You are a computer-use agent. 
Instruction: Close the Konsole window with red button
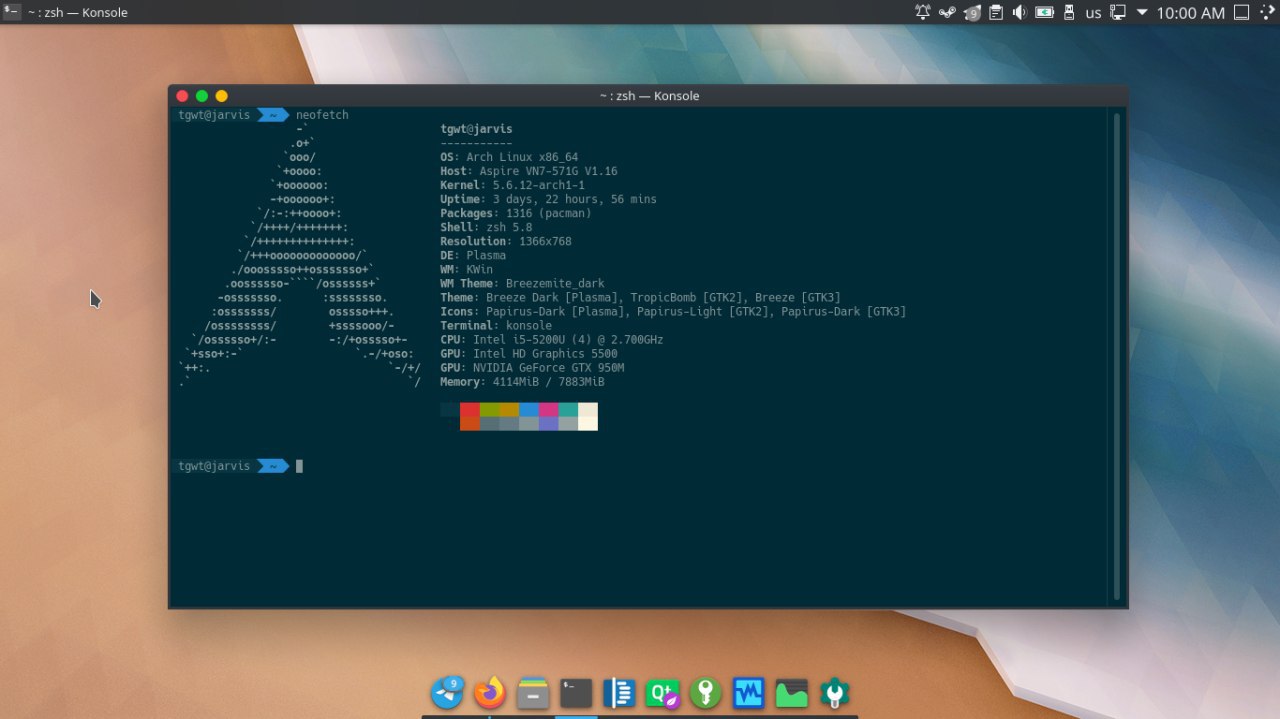(182, 96)
